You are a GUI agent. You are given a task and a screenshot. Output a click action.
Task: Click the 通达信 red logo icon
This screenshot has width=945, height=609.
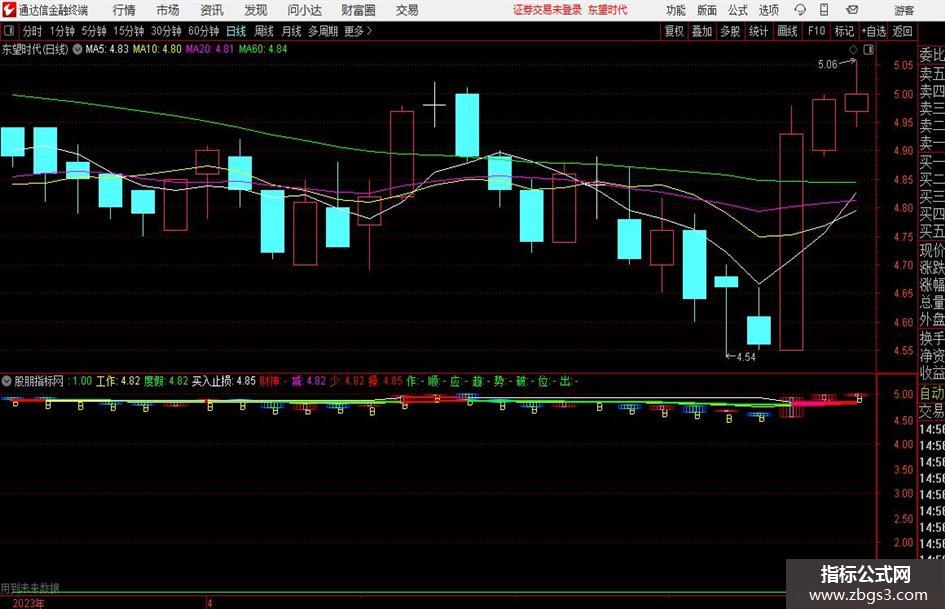[9, 10]
